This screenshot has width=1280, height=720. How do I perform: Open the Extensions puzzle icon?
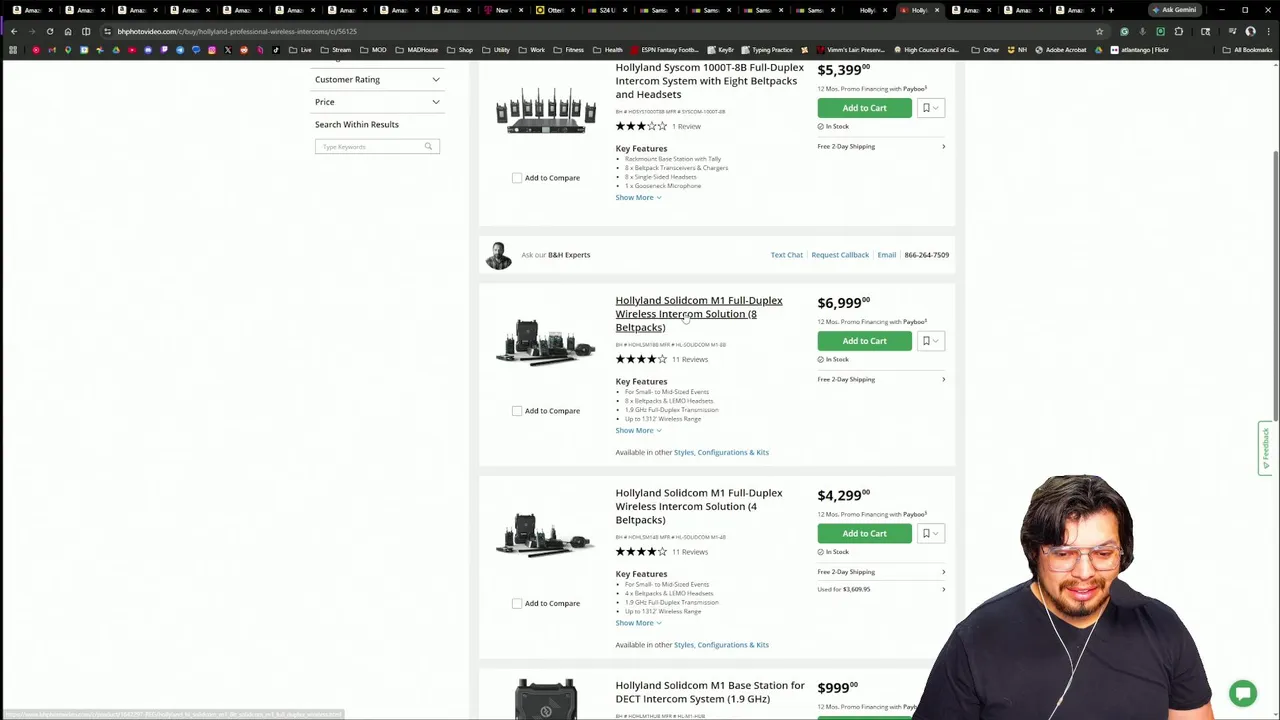(1178, 31)
